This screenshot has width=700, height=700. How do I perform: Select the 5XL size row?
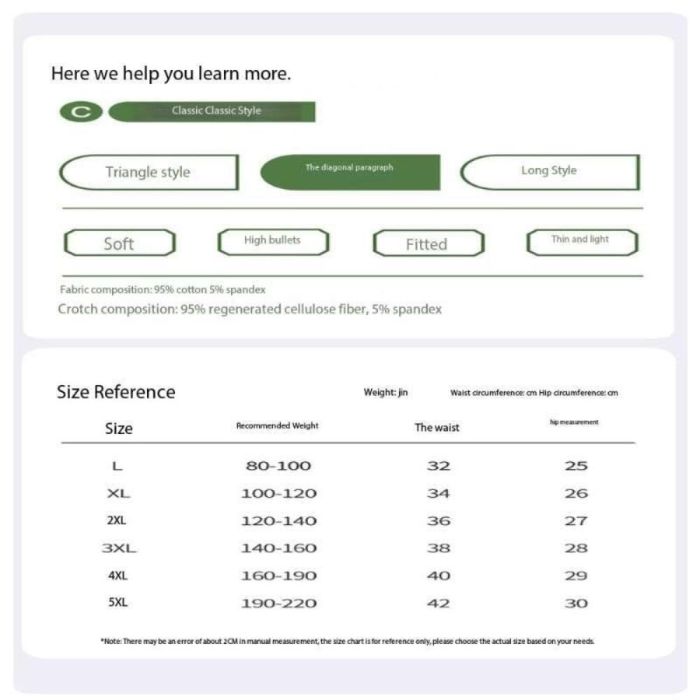point(118,603)
